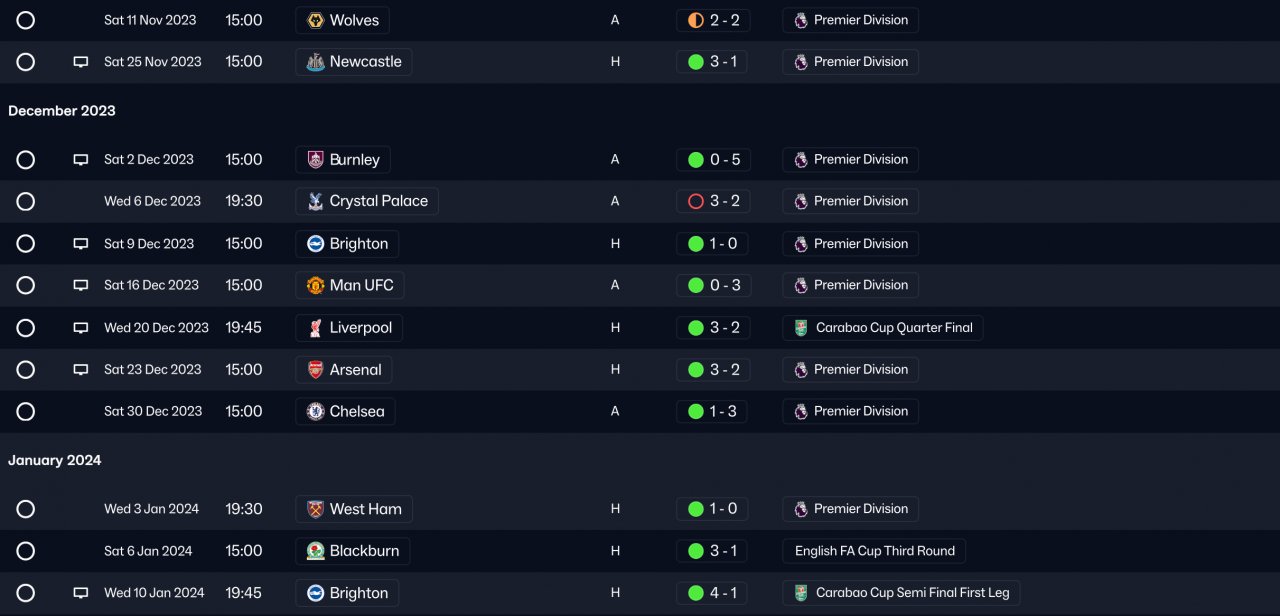Open the West Ham team button
This screenshot has height=616, width=1280.
click(354, 509)
